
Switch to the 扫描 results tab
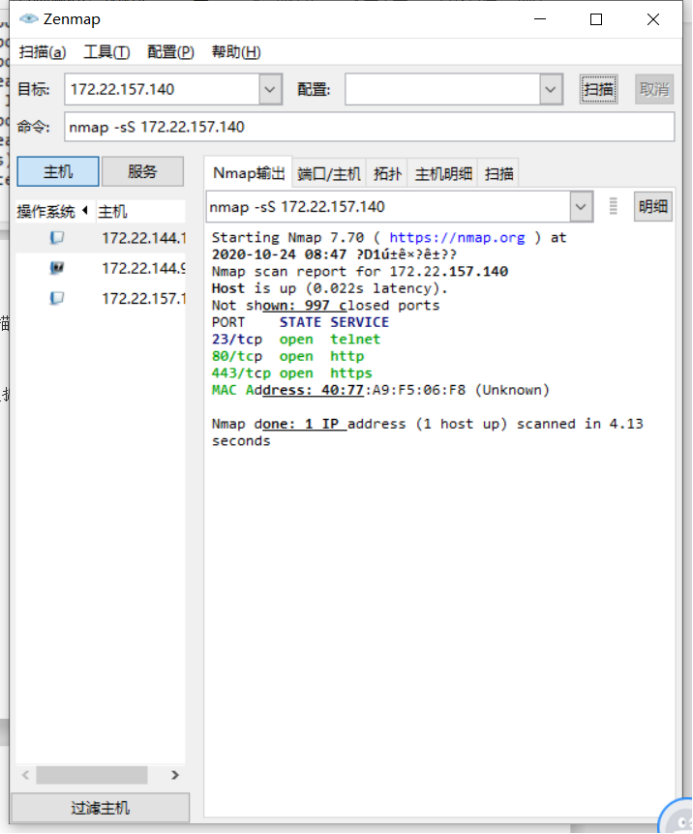pyautogui.click(x=498, y=173)
